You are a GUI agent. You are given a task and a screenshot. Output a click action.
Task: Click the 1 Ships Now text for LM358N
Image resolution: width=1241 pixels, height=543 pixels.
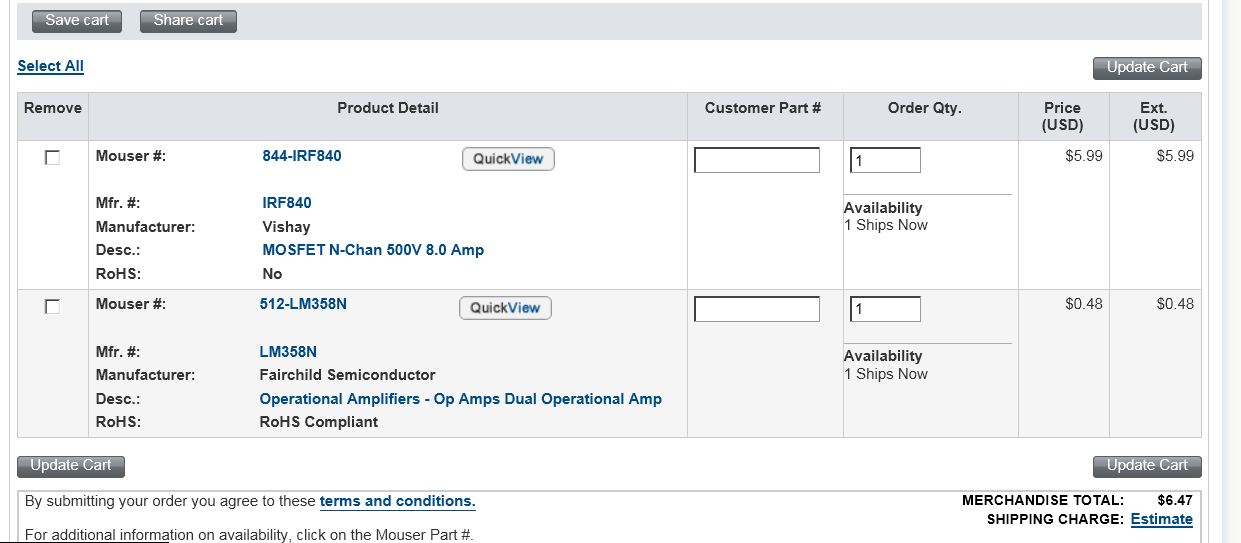point(886,374)
